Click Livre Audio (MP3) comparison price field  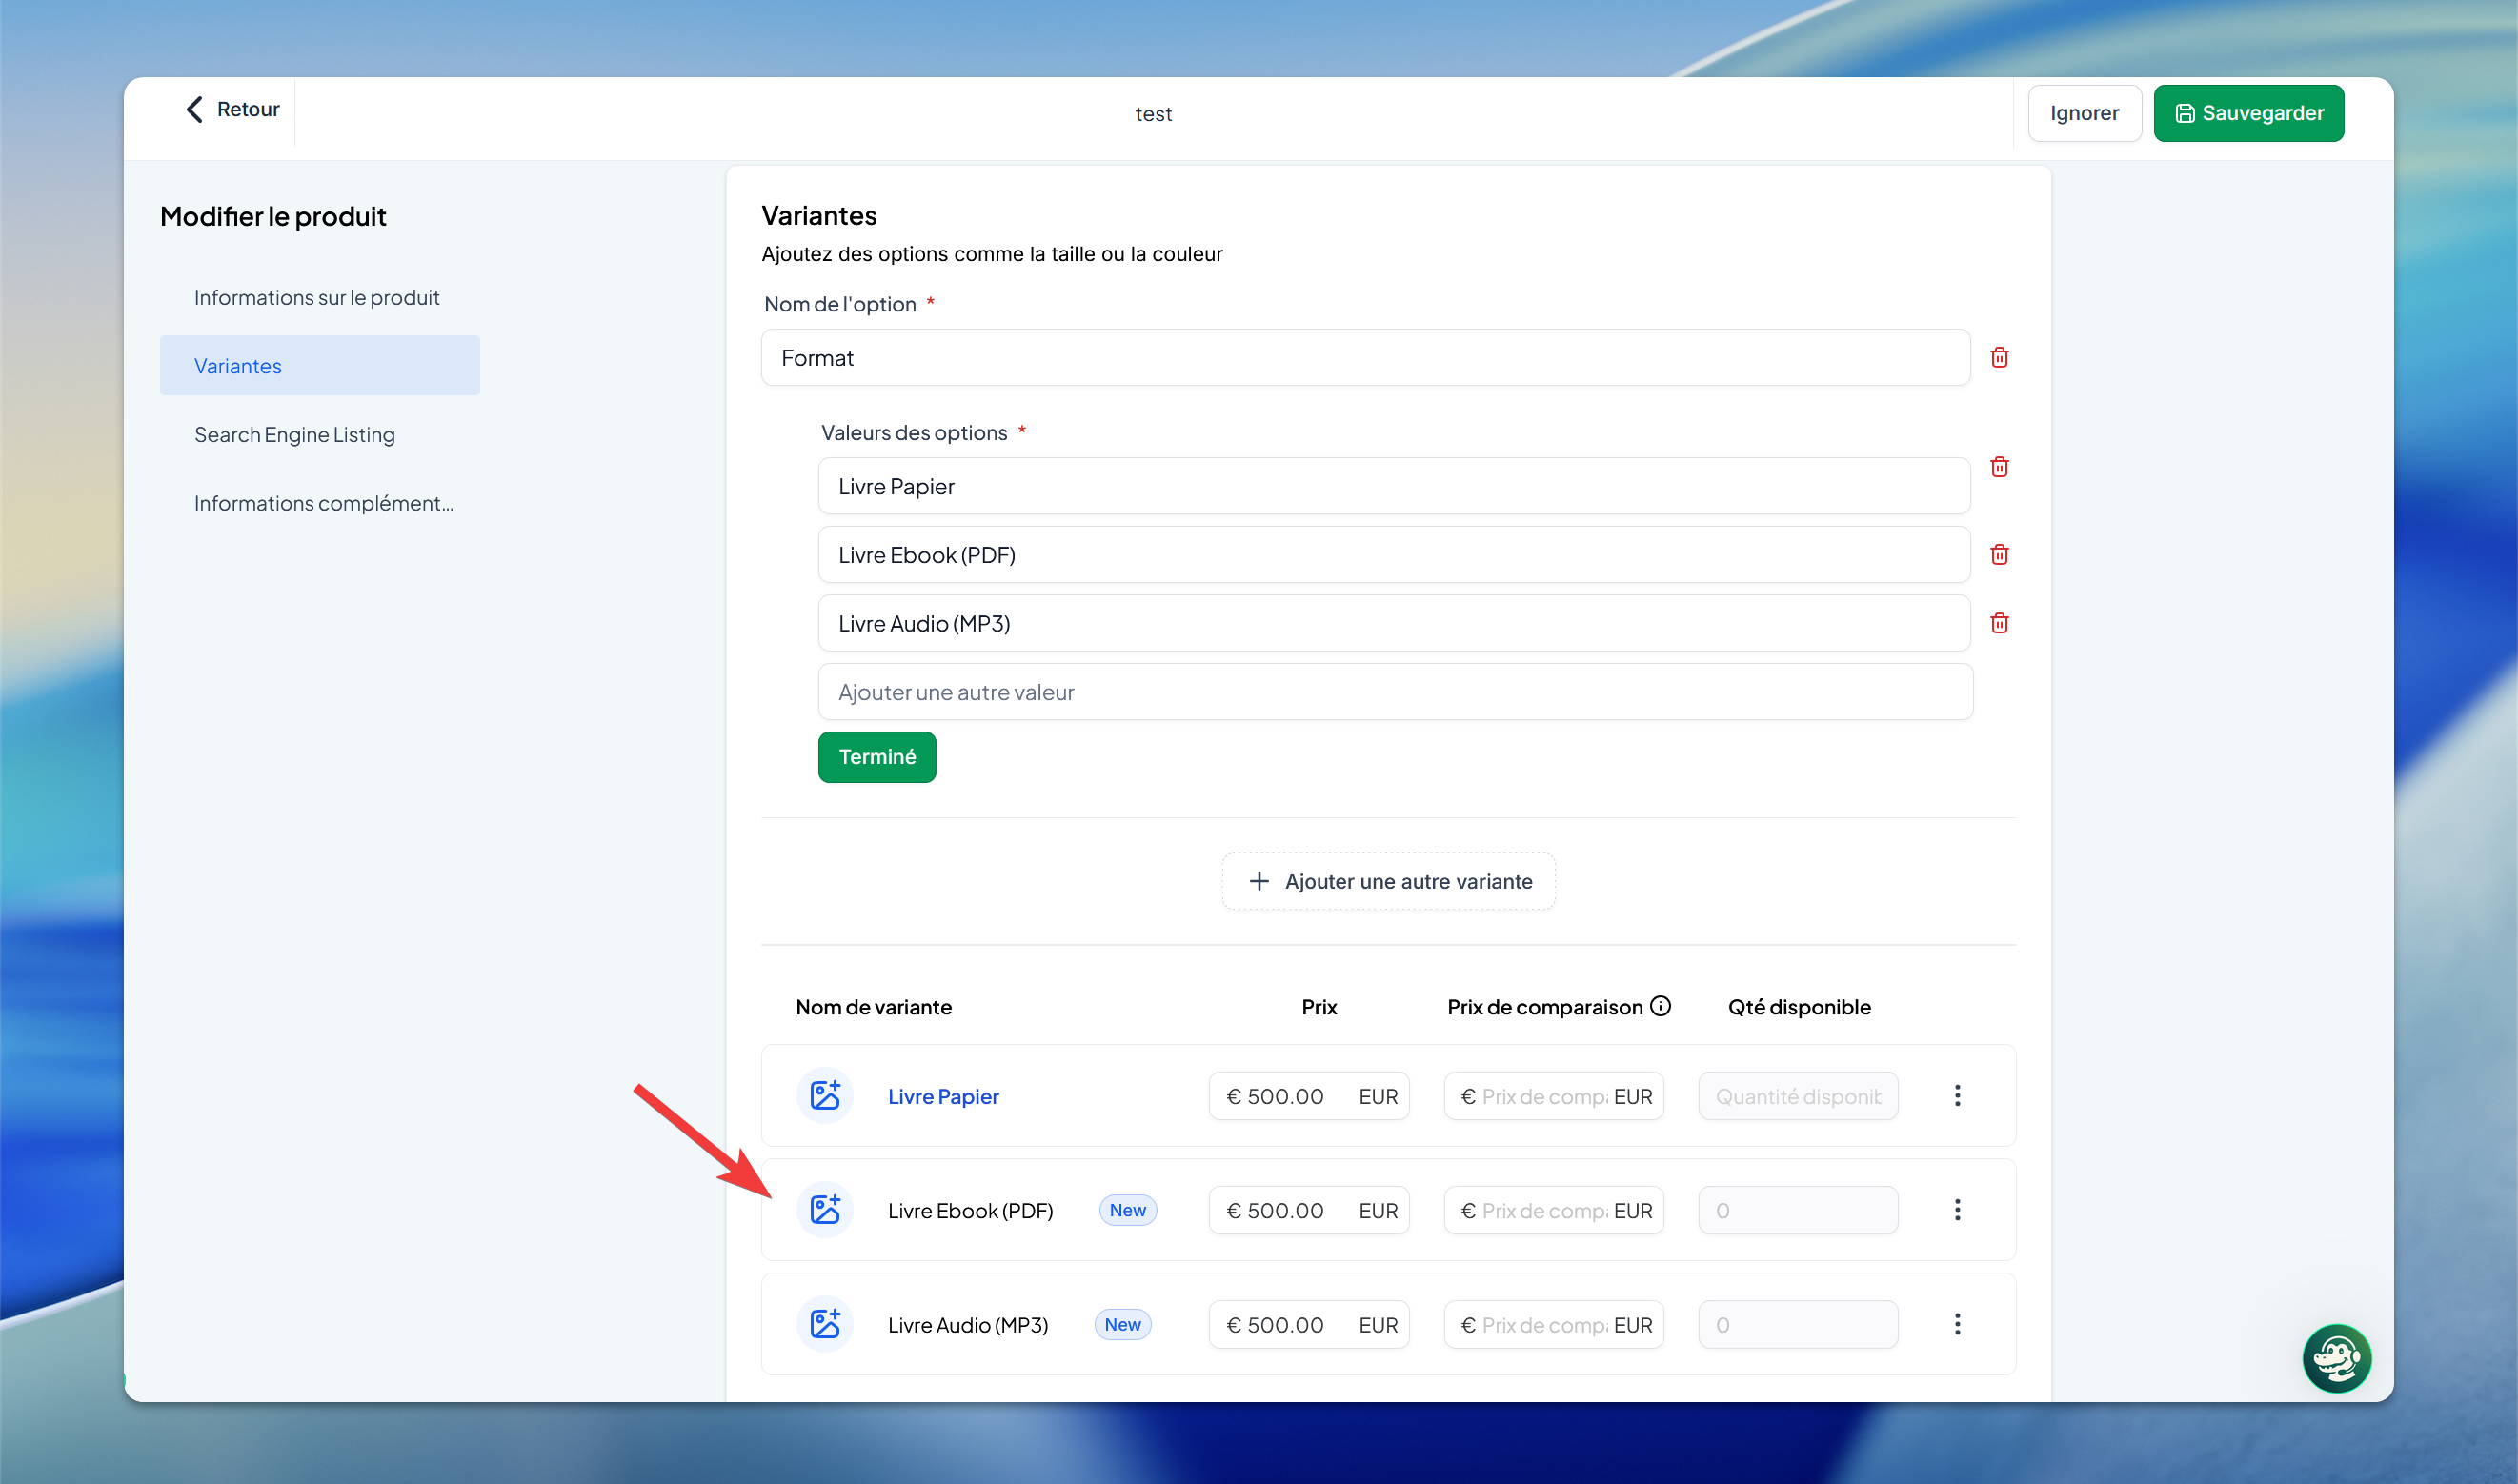(1554, 1324)
